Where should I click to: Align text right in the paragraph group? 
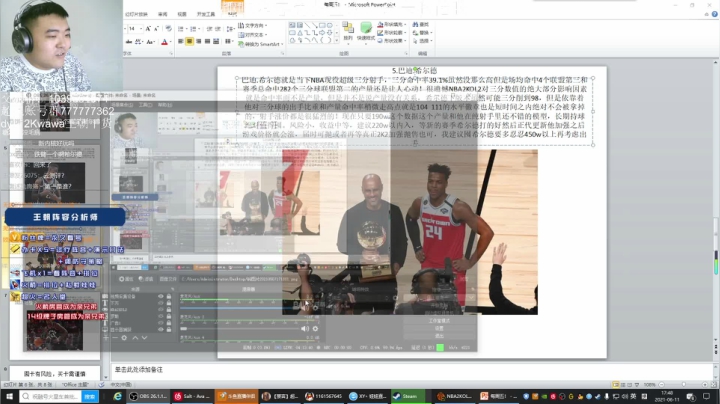[198, 41]
